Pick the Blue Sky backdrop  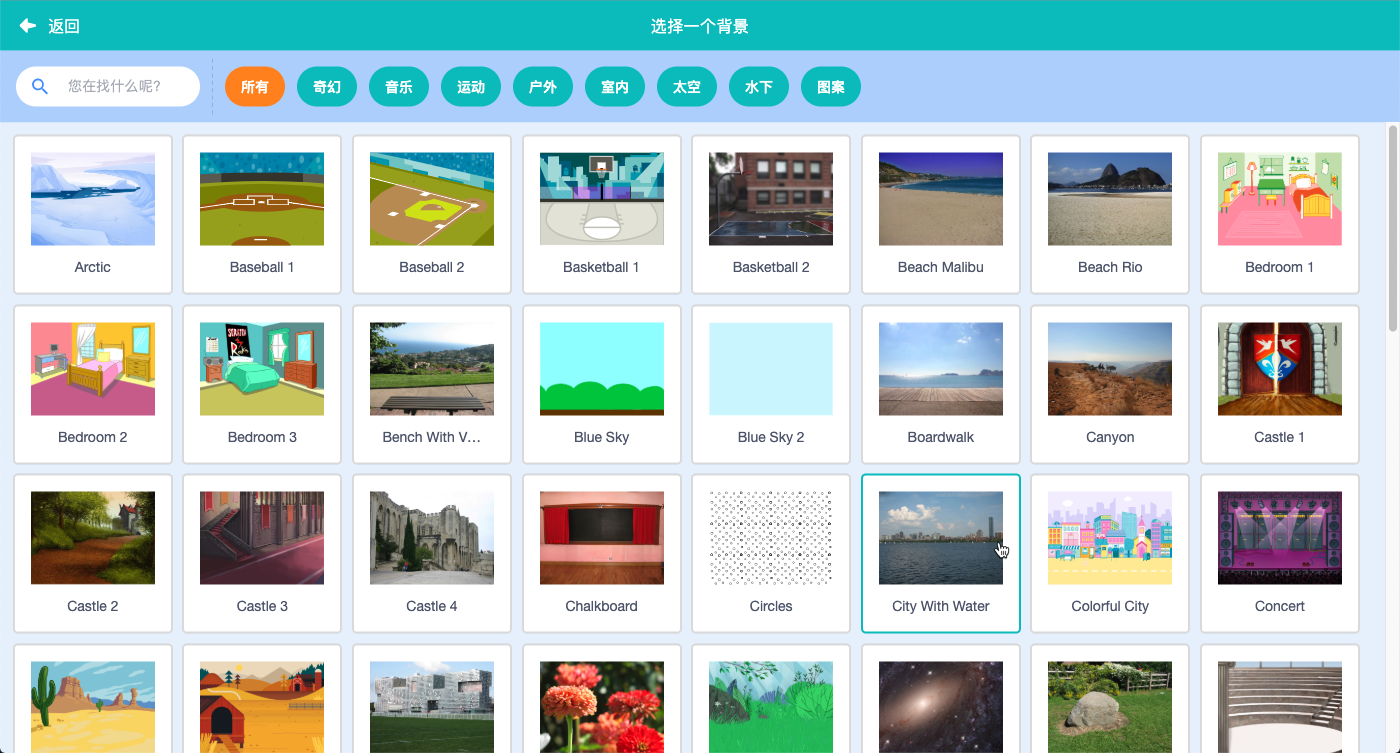pyautogui.click(x=601, y=384)
